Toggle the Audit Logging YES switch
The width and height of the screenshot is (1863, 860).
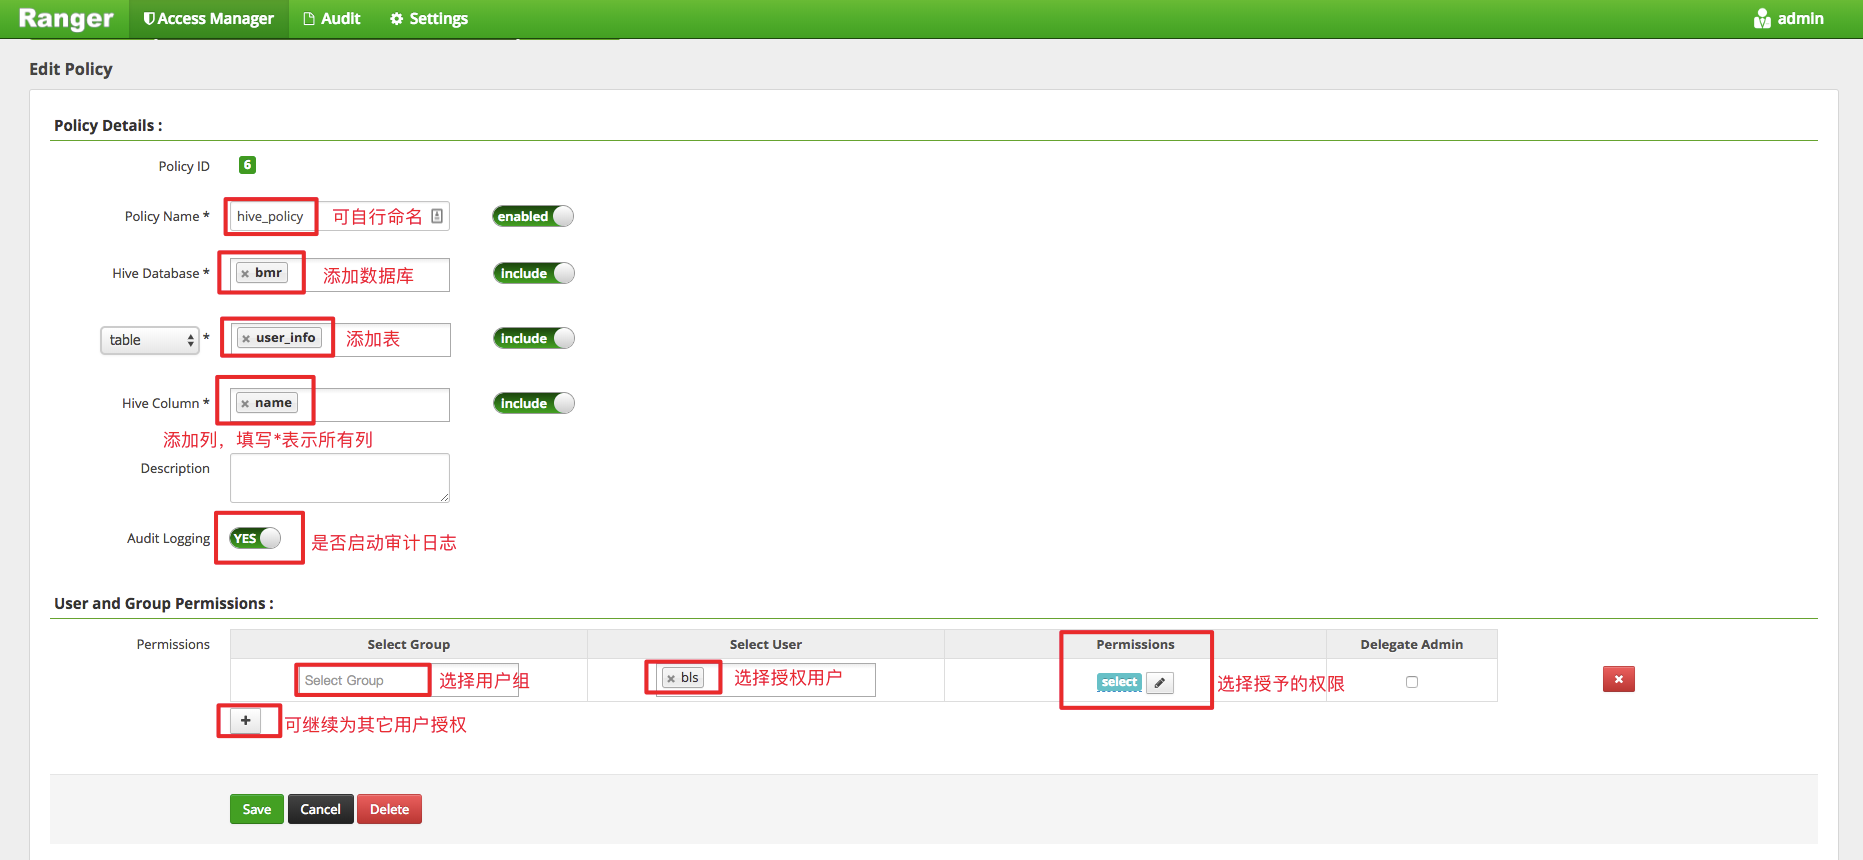pos(255,538)
